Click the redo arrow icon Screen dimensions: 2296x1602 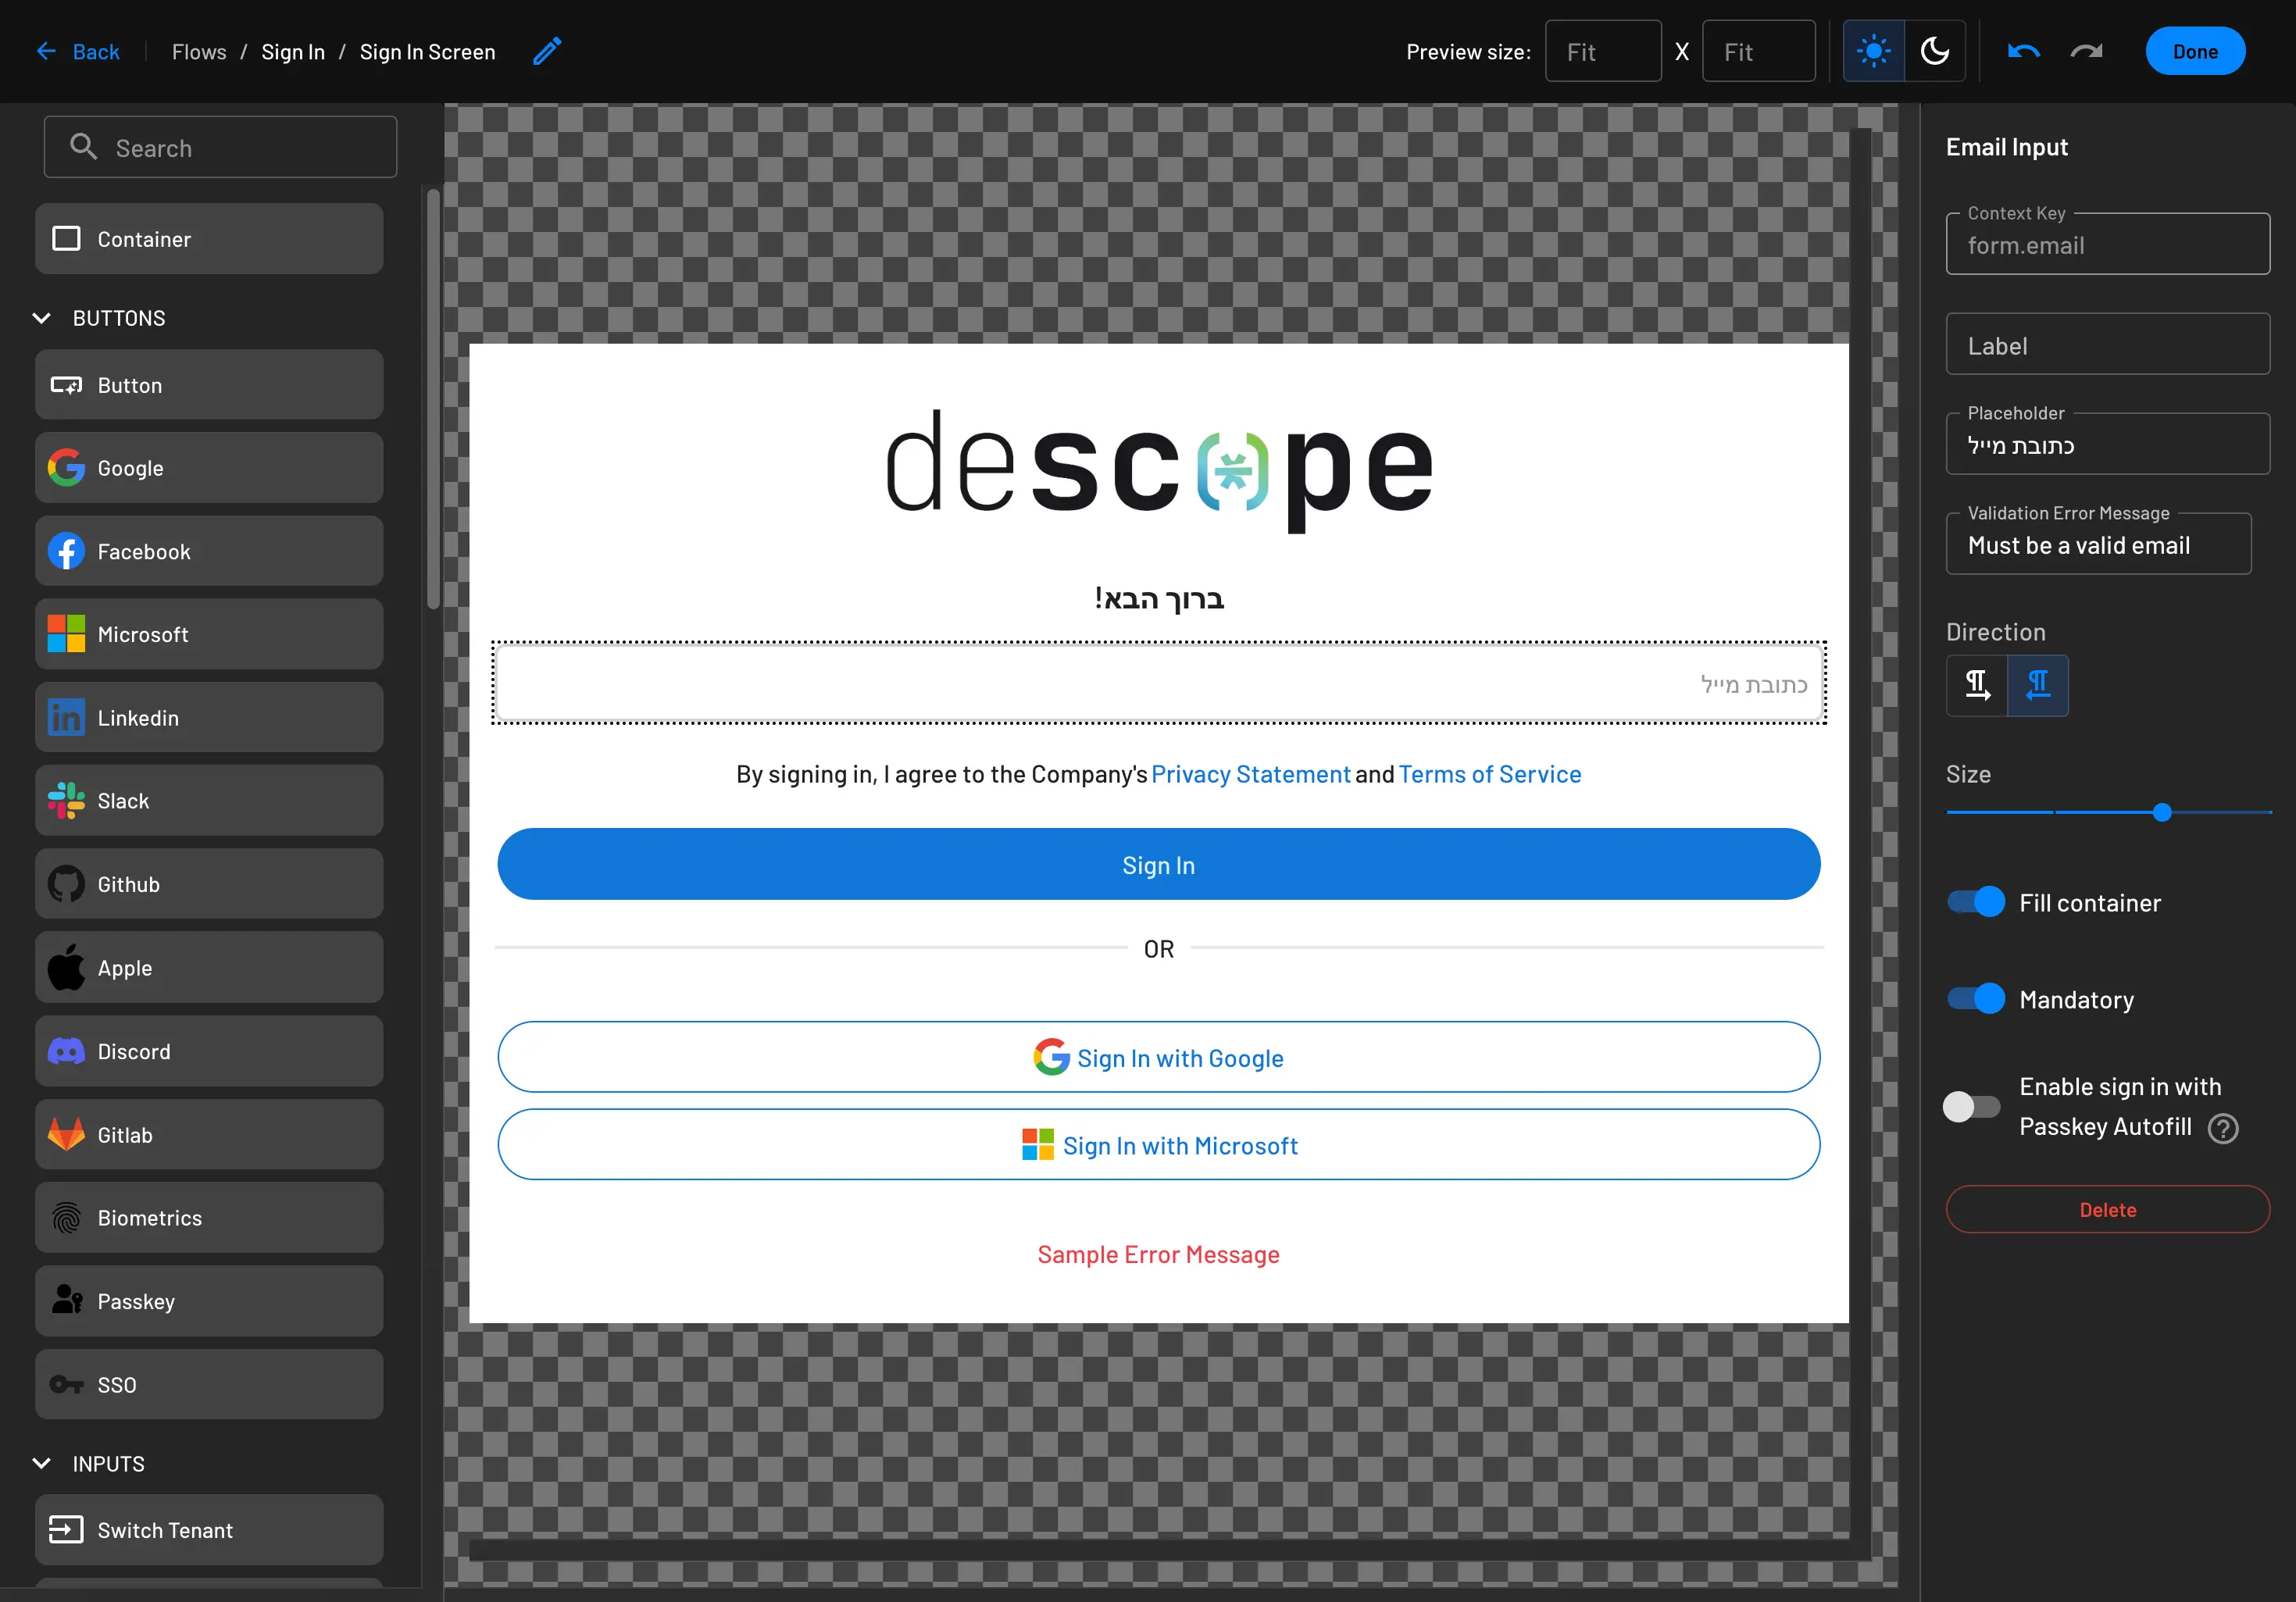[2088, 51]
